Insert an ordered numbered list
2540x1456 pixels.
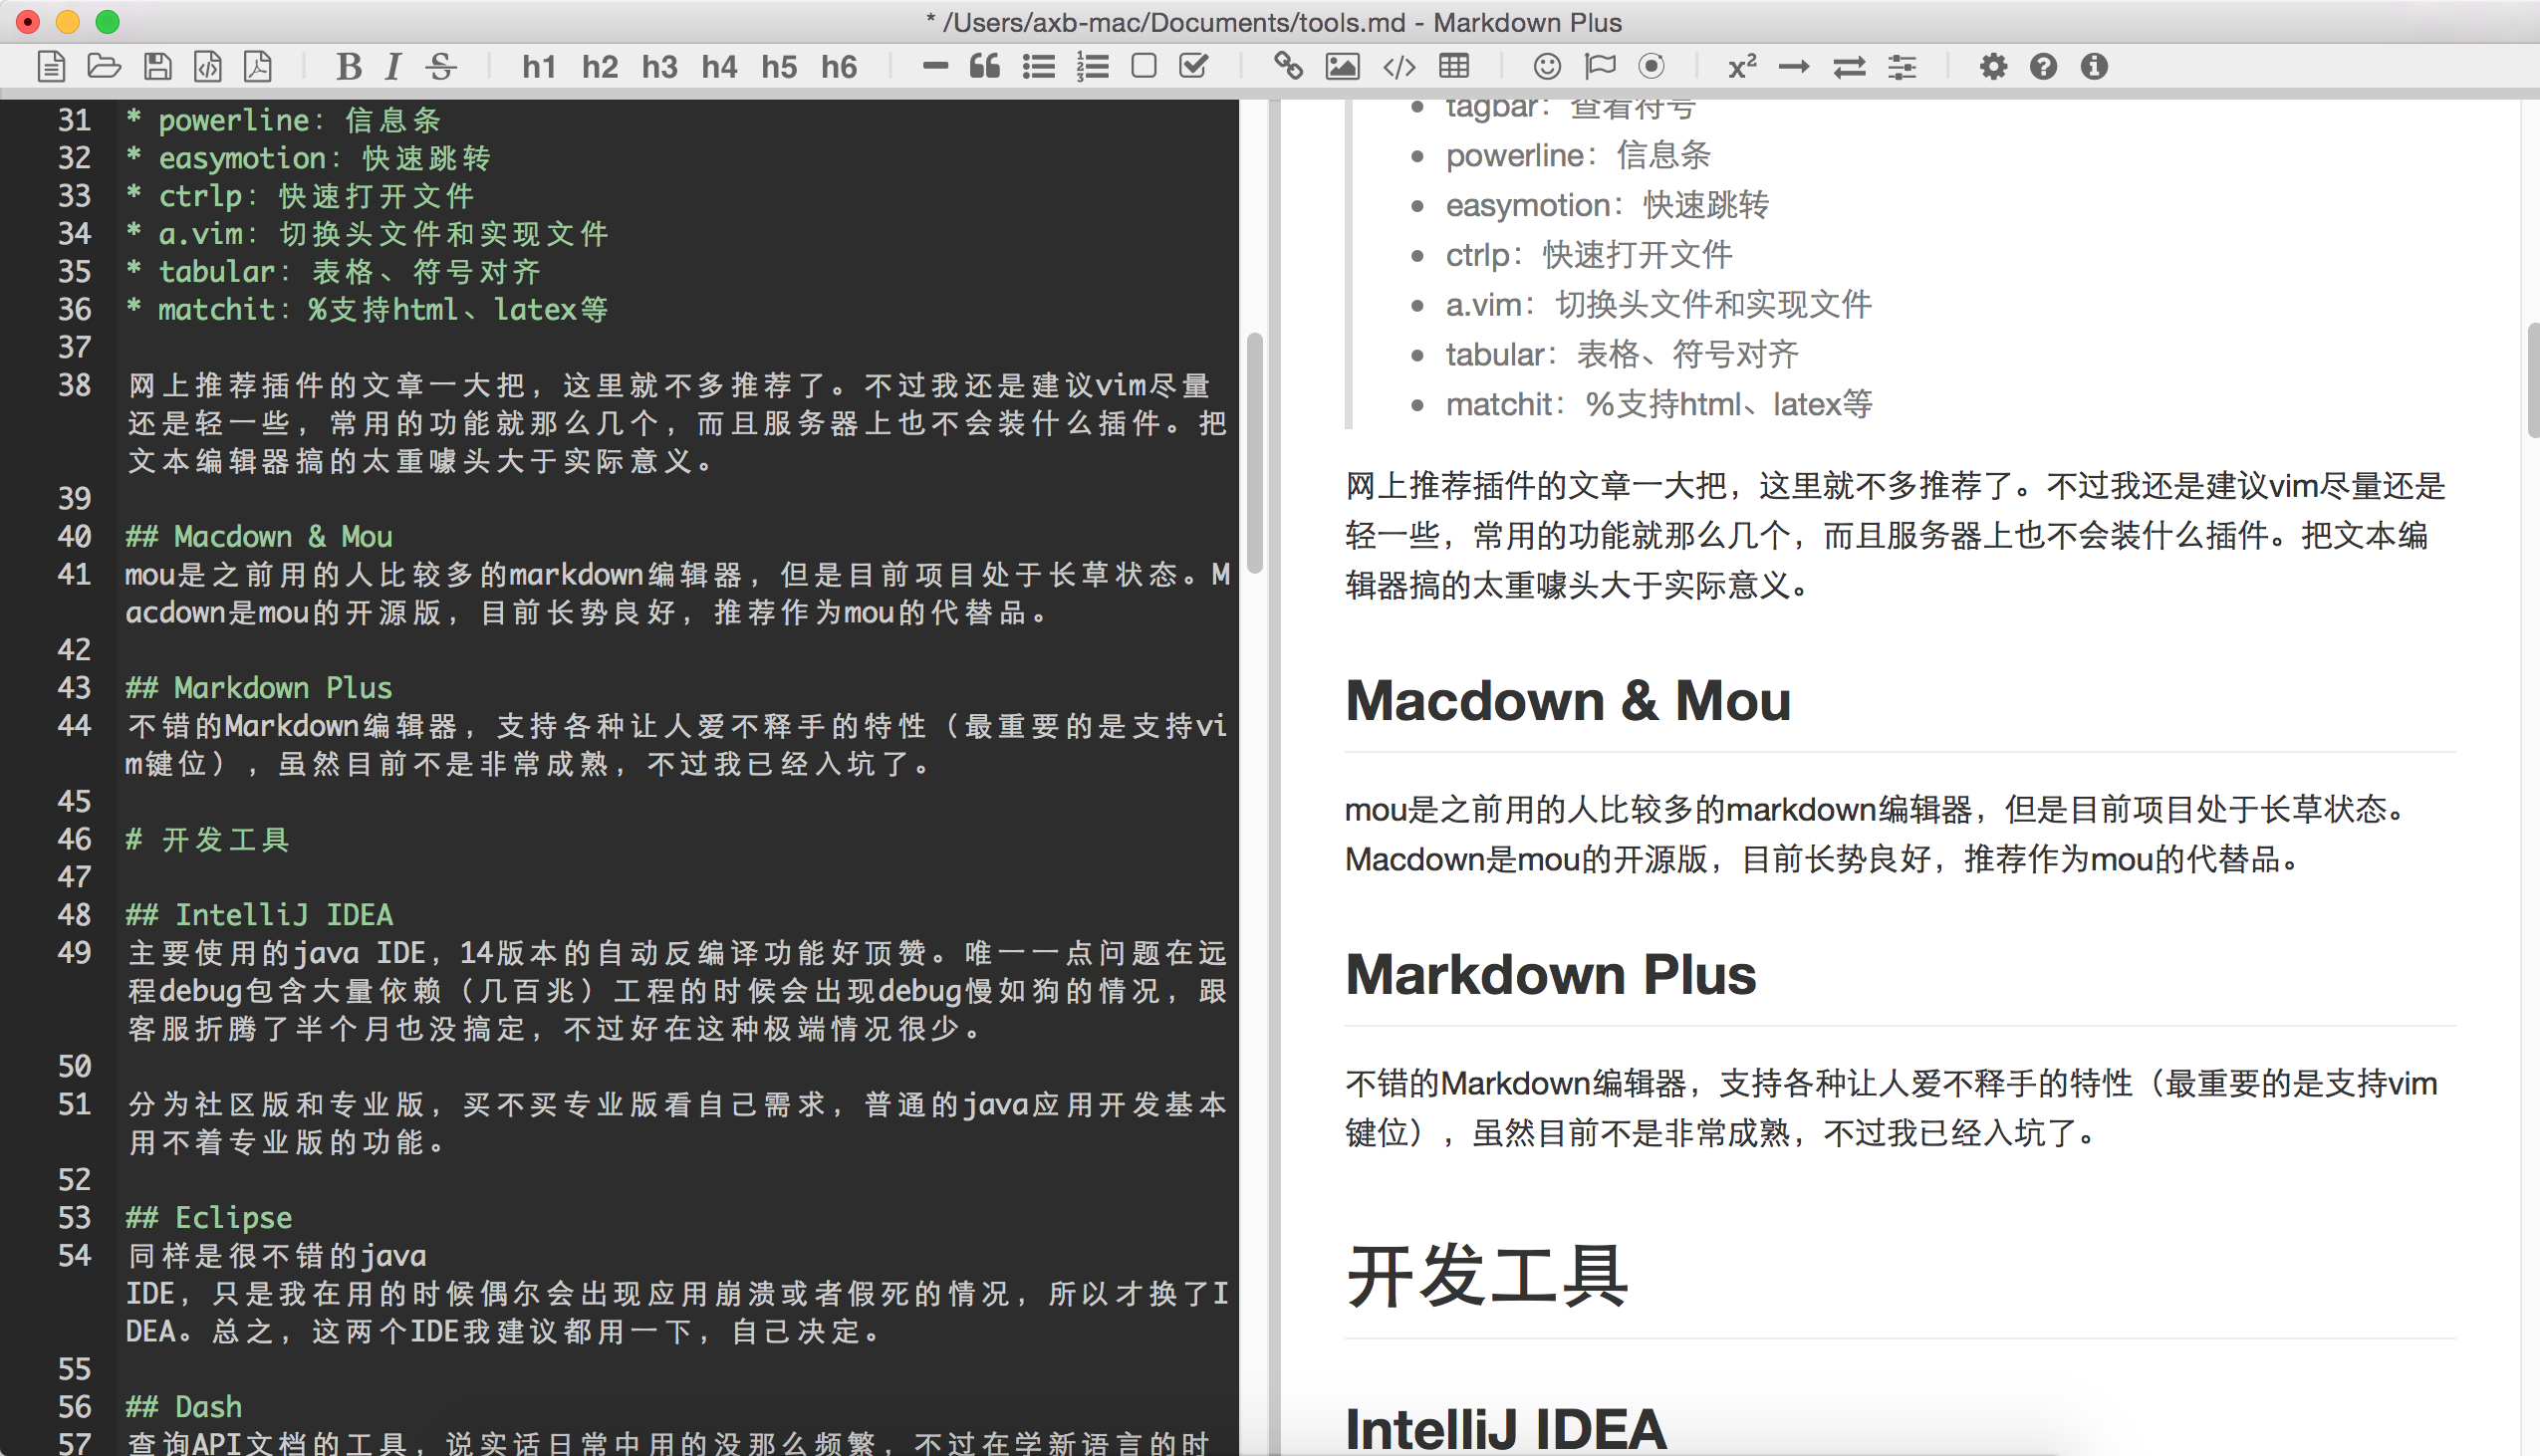[x=1092, y=67]
